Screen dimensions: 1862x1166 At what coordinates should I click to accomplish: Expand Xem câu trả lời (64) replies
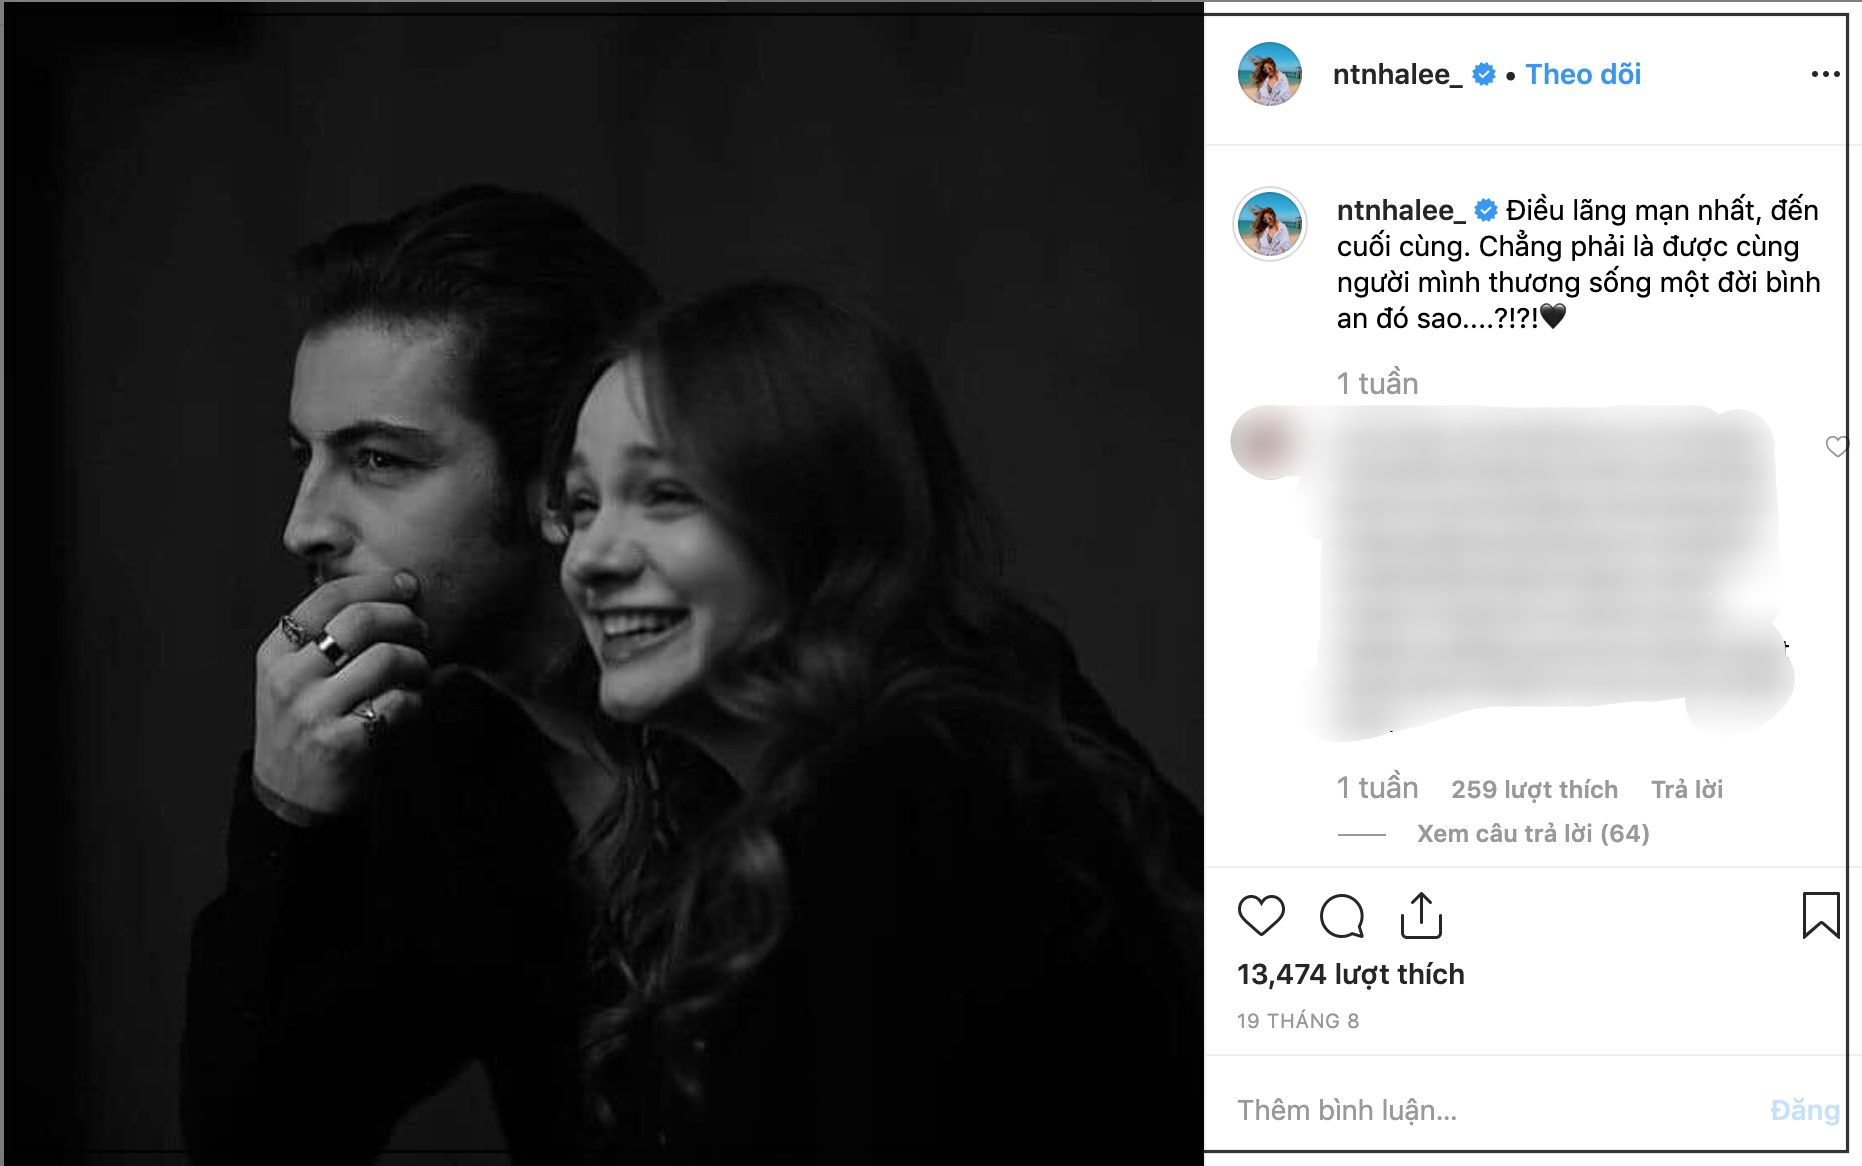pyautogui.click(x=1533, y=833)
